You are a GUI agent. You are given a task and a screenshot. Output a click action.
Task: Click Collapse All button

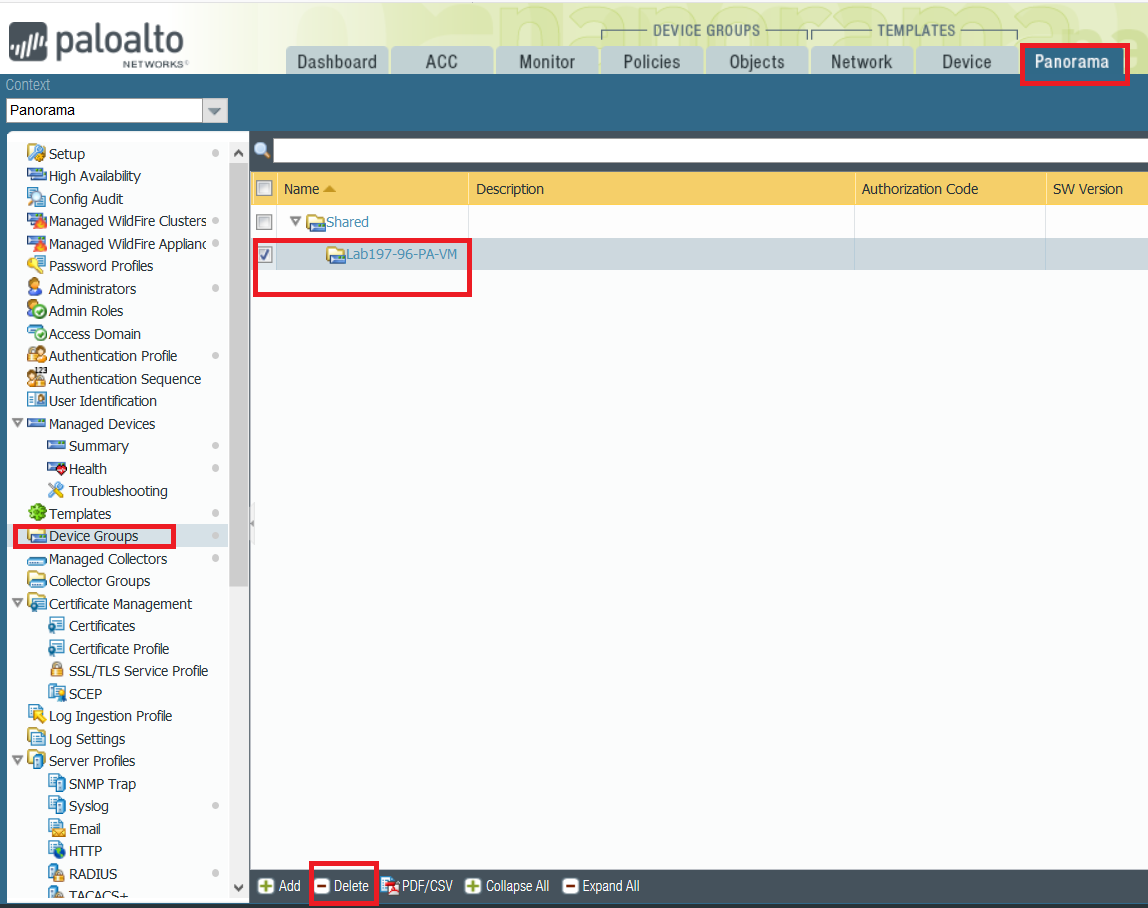[x=507, y=886]
